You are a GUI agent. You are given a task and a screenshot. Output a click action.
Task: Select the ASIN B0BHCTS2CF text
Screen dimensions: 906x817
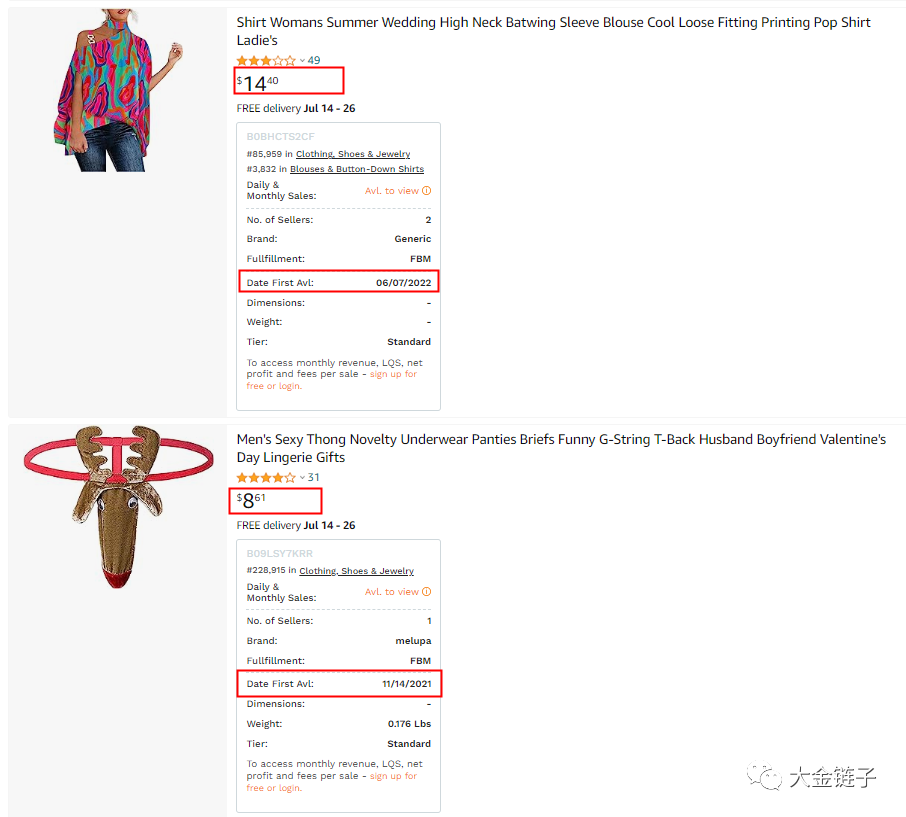tap(280, 137)
